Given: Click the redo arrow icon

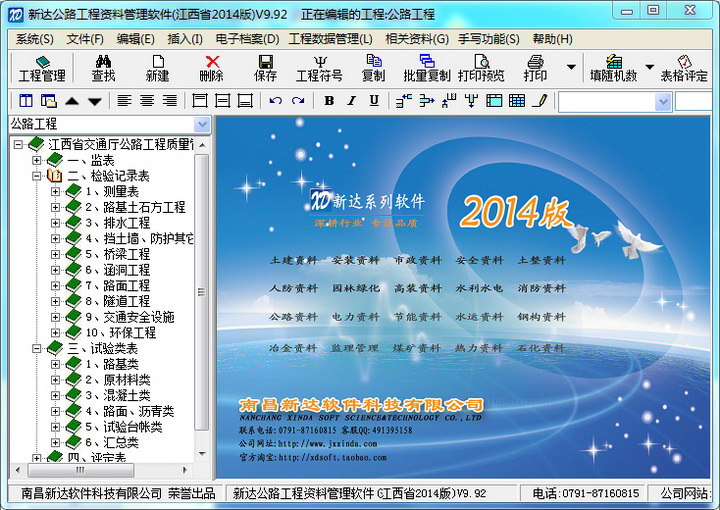Looking at the screenshot, I should [x=298, y=101].
